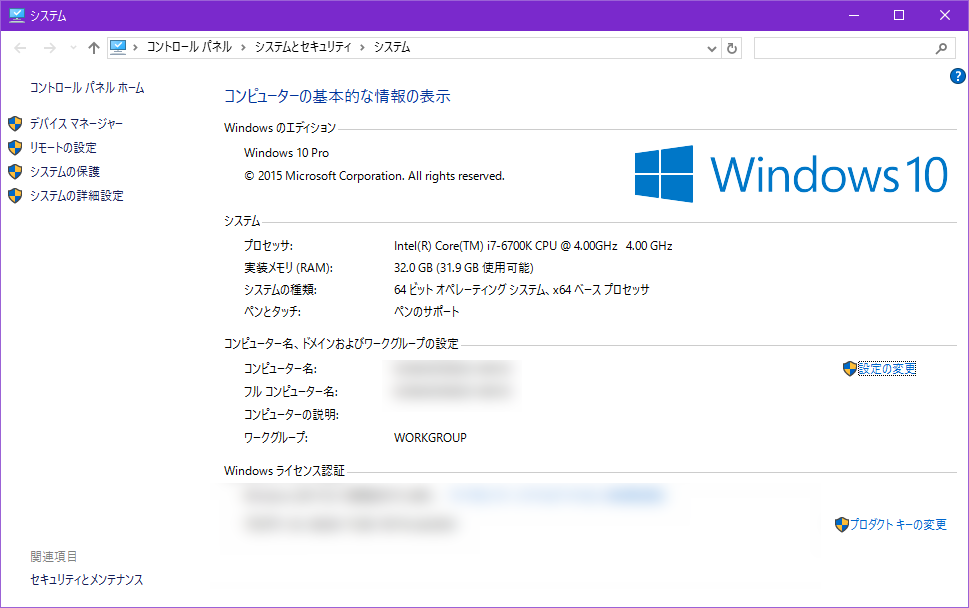
Task: Click the forward navigation arrow
Action: tap(49, 48)
